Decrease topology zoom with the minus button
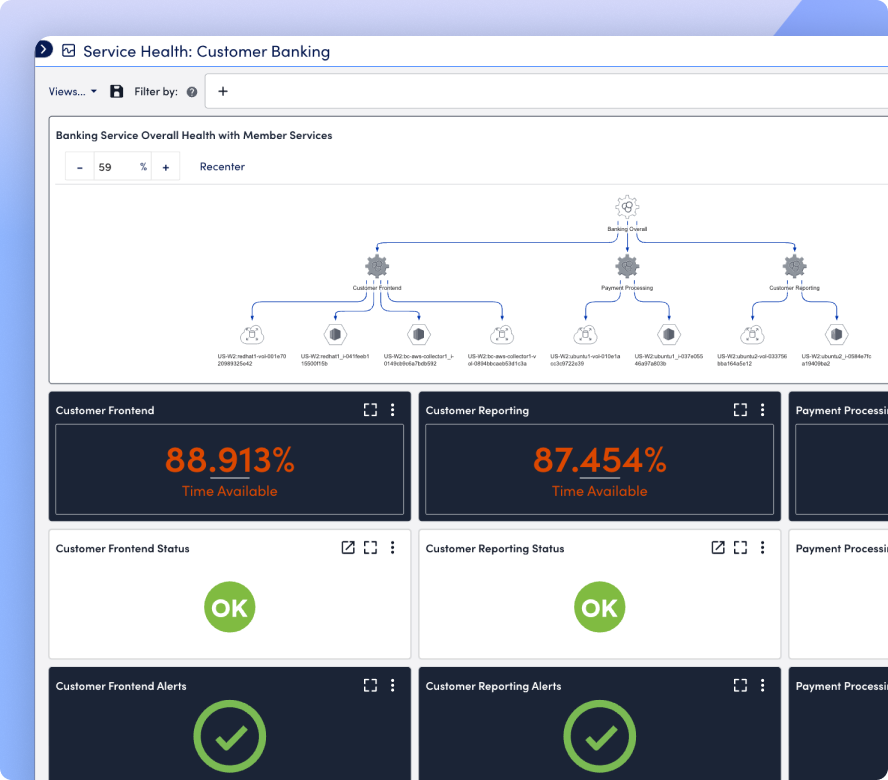The image size is (888, 780). 80,167
